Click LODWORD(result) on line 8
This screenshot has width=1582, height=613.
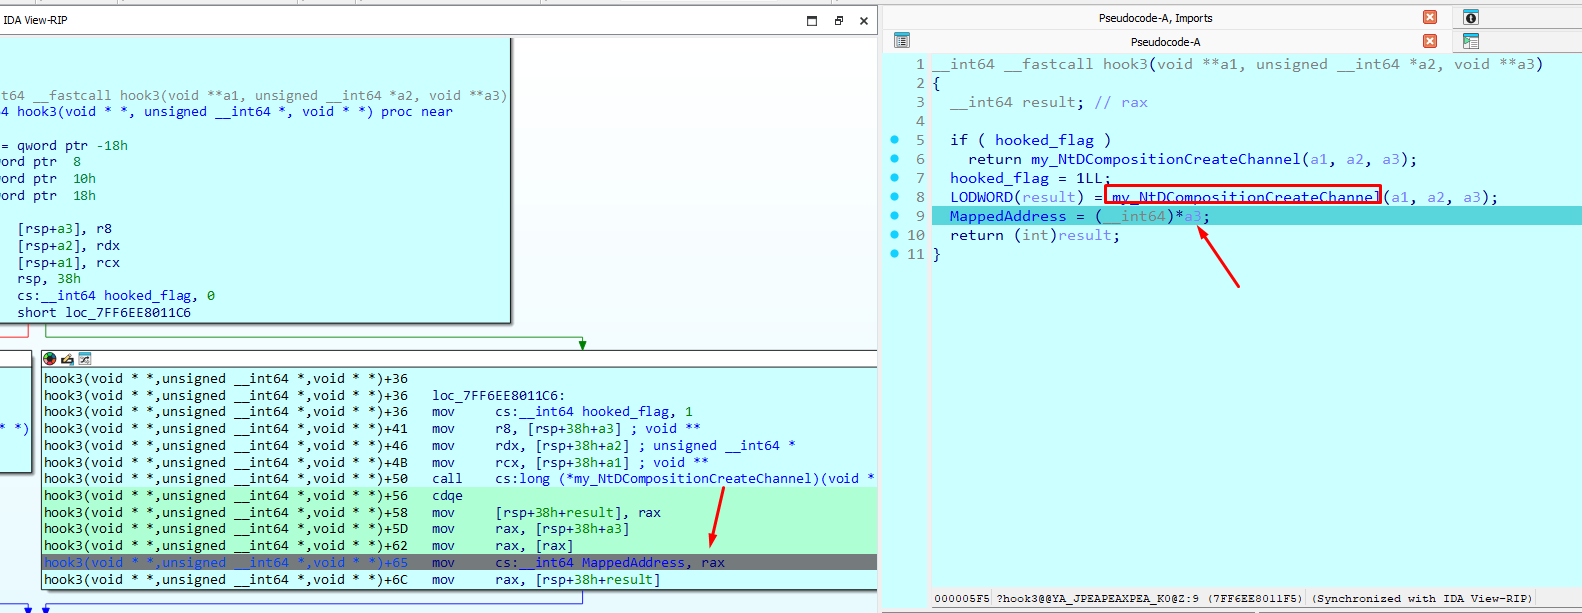coord(1017,197)
